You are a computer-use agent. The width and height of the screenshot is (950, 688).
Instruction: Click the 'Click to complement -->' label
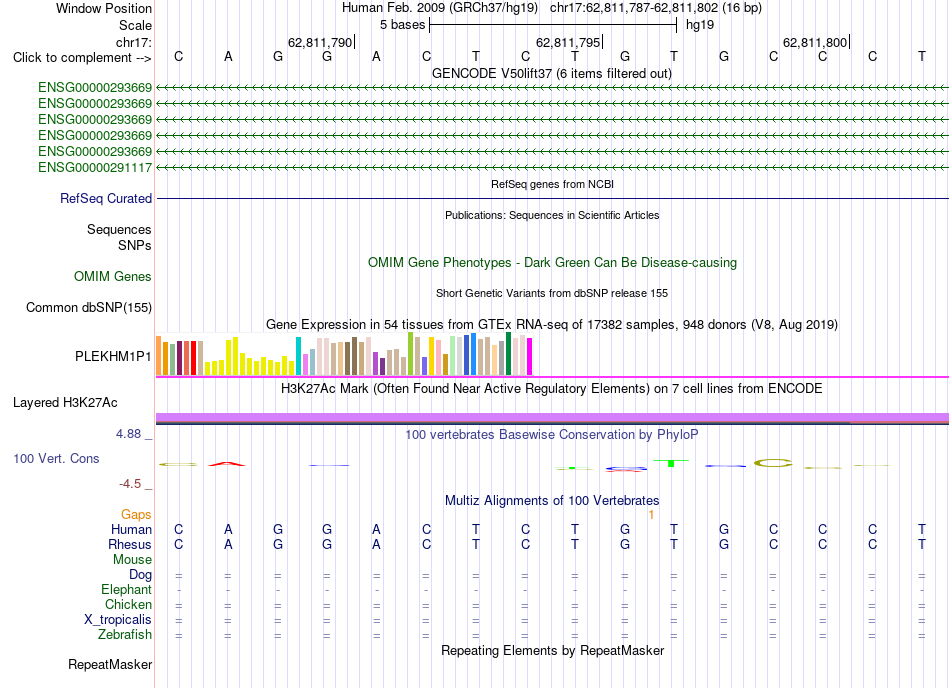click(x=82, y=58)
